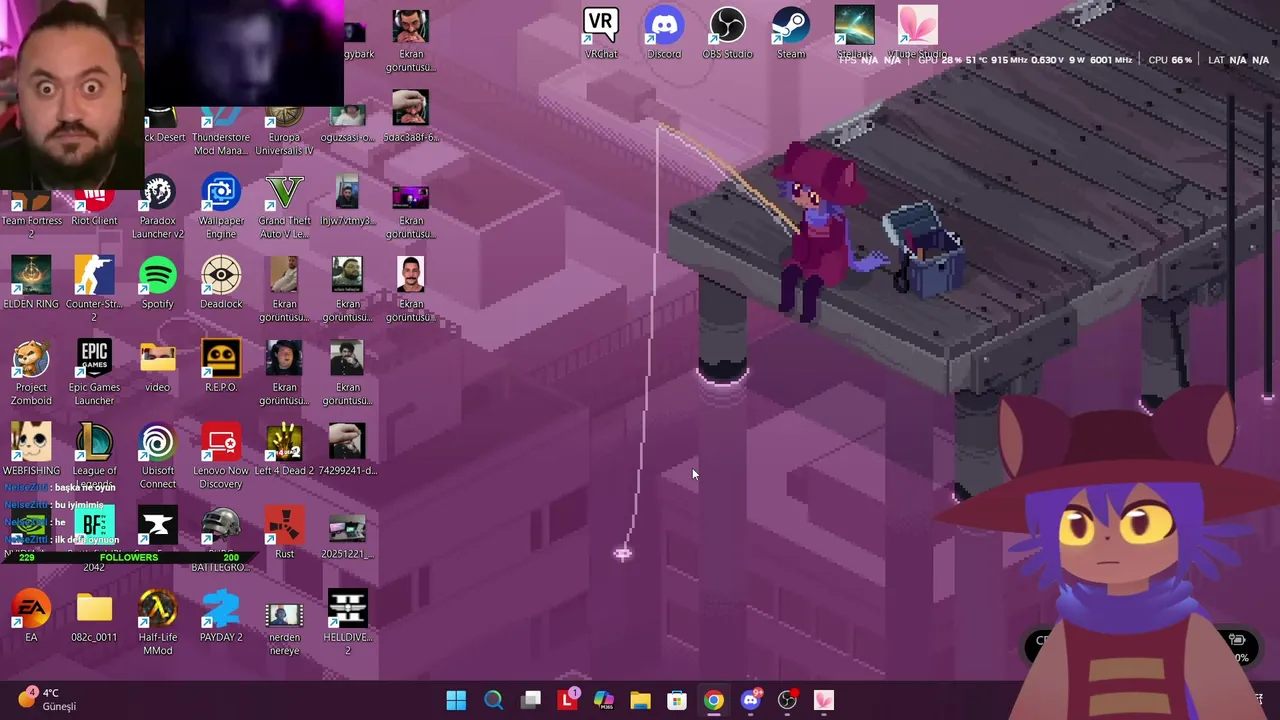Select the CurseForge anvil shortcut
This screenshot has width=1280, height=720.
tap(158, 527)
